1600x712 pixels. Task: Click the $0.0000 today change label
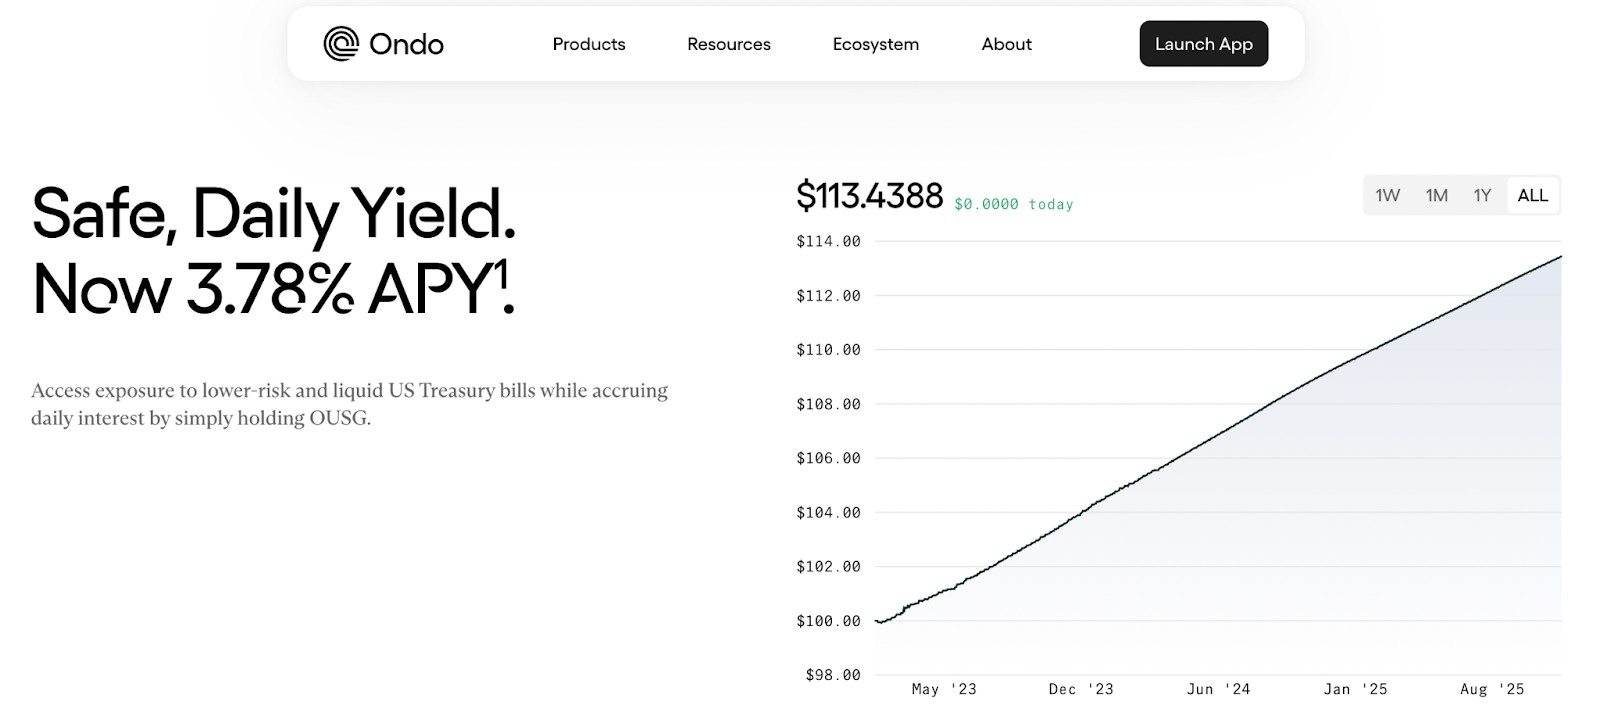coord(1014,204)
